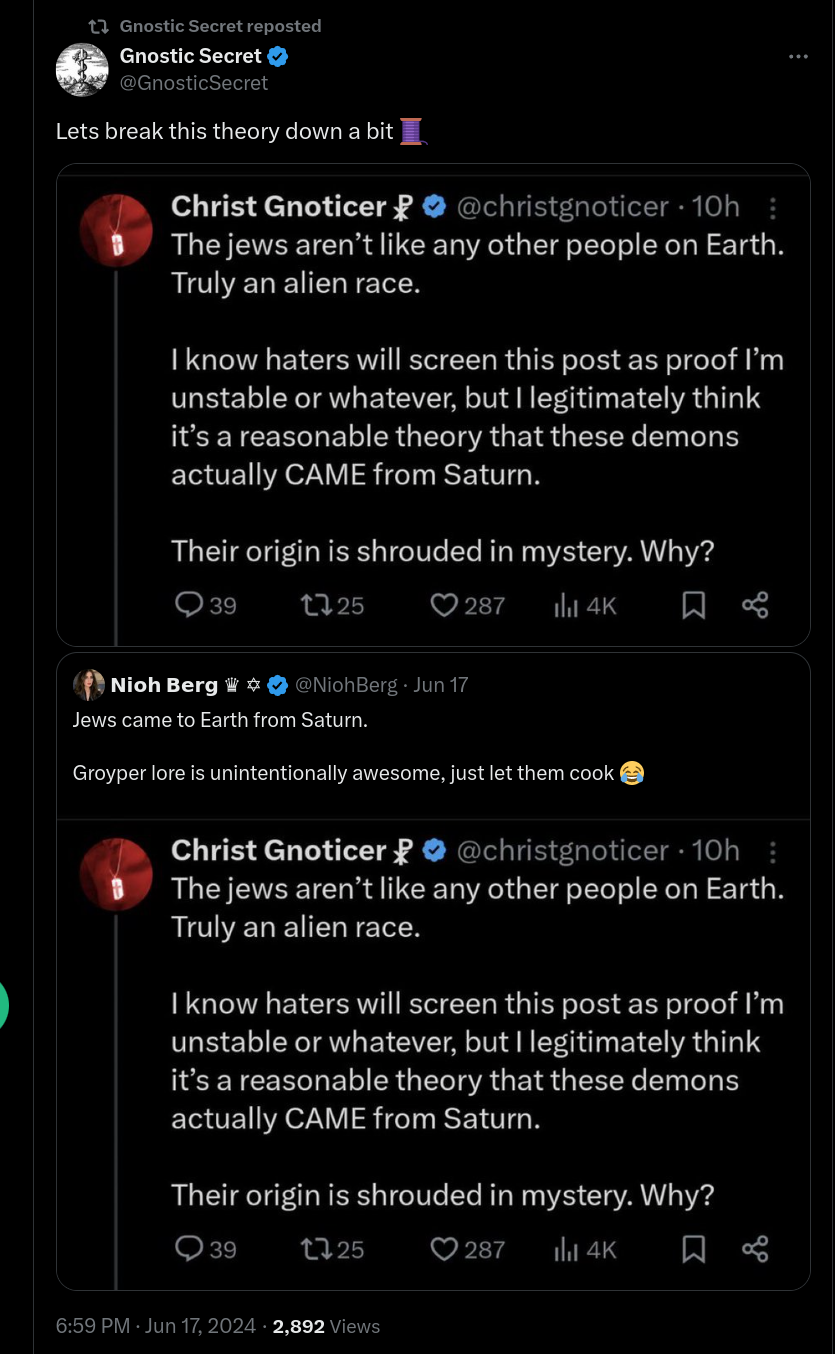Click the vertical dots in top embedded screenshot

point(772,208)
